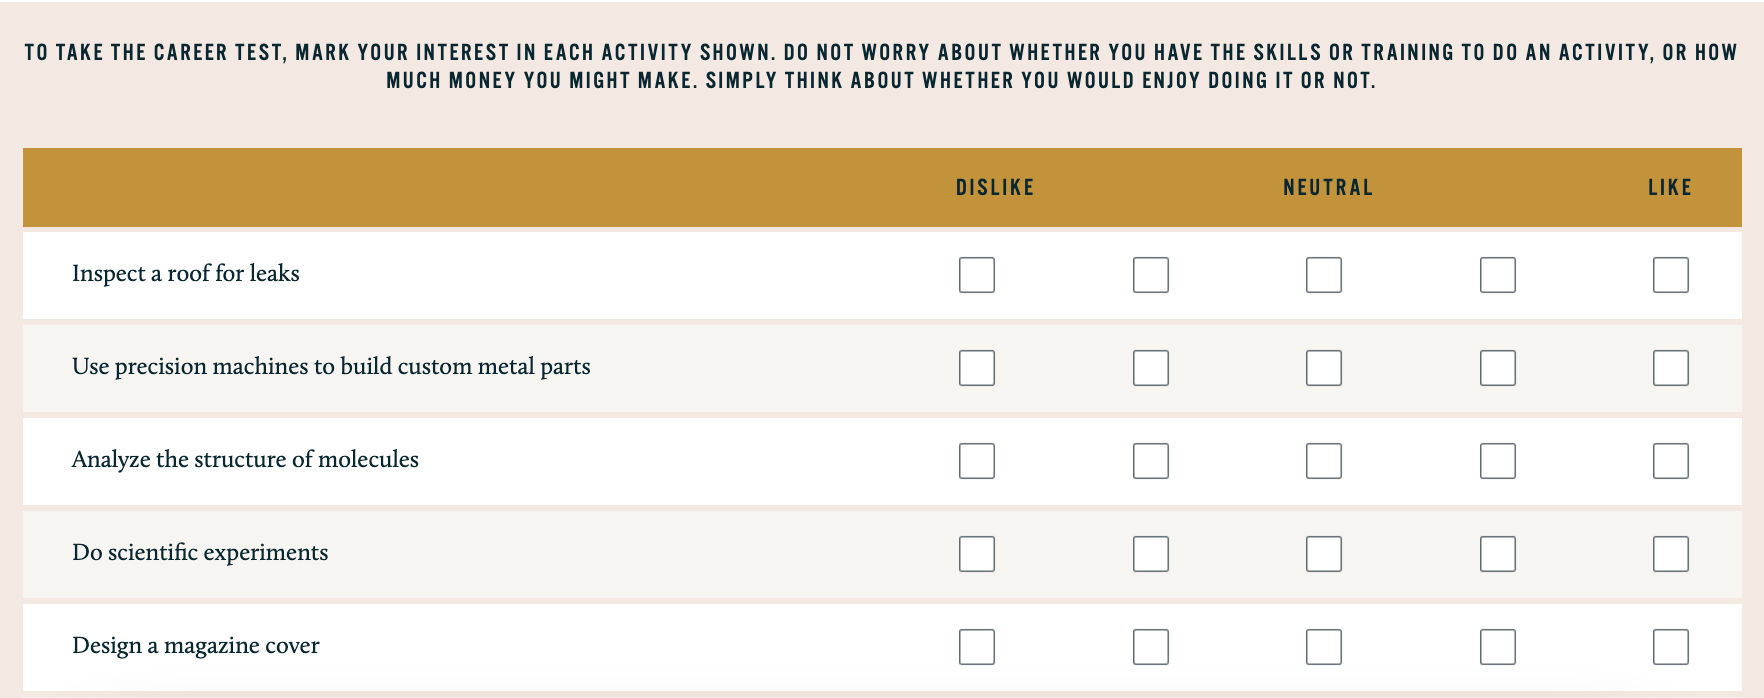Mark Dislike for Inspect a roof for leaks
The width and height of the screenshot is (1764, 698).
pyautogui.click(x=977, y=275)
